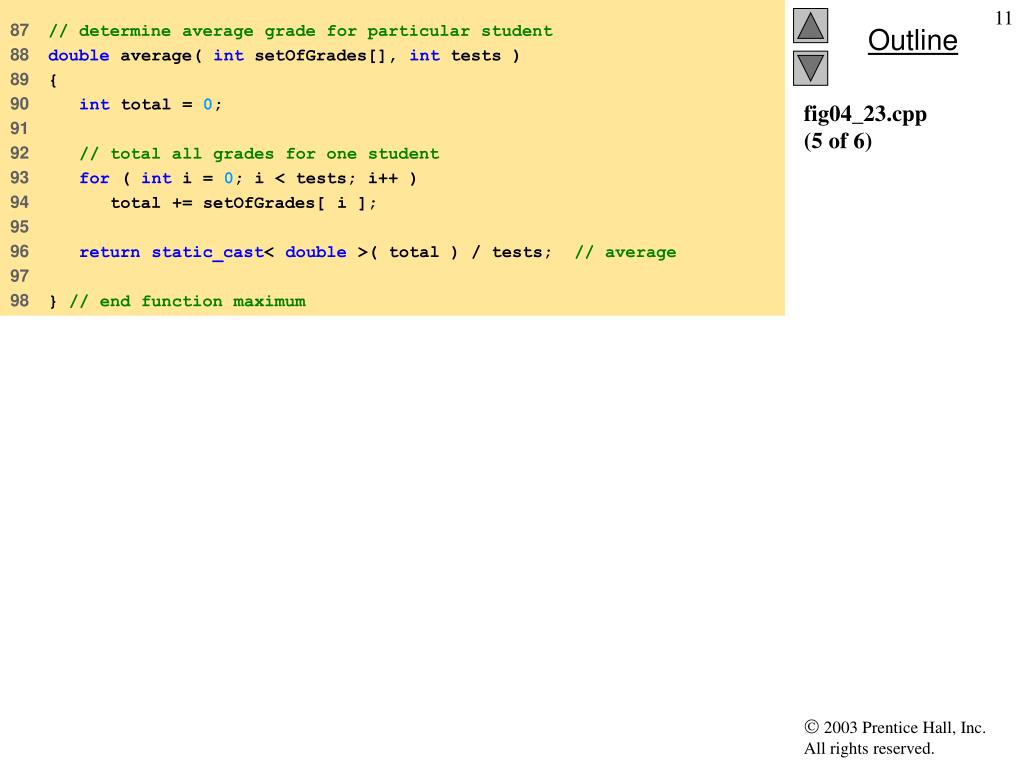Click line number 97
Viewport: 1024px width, 768px height.
[x=19, y=276]
